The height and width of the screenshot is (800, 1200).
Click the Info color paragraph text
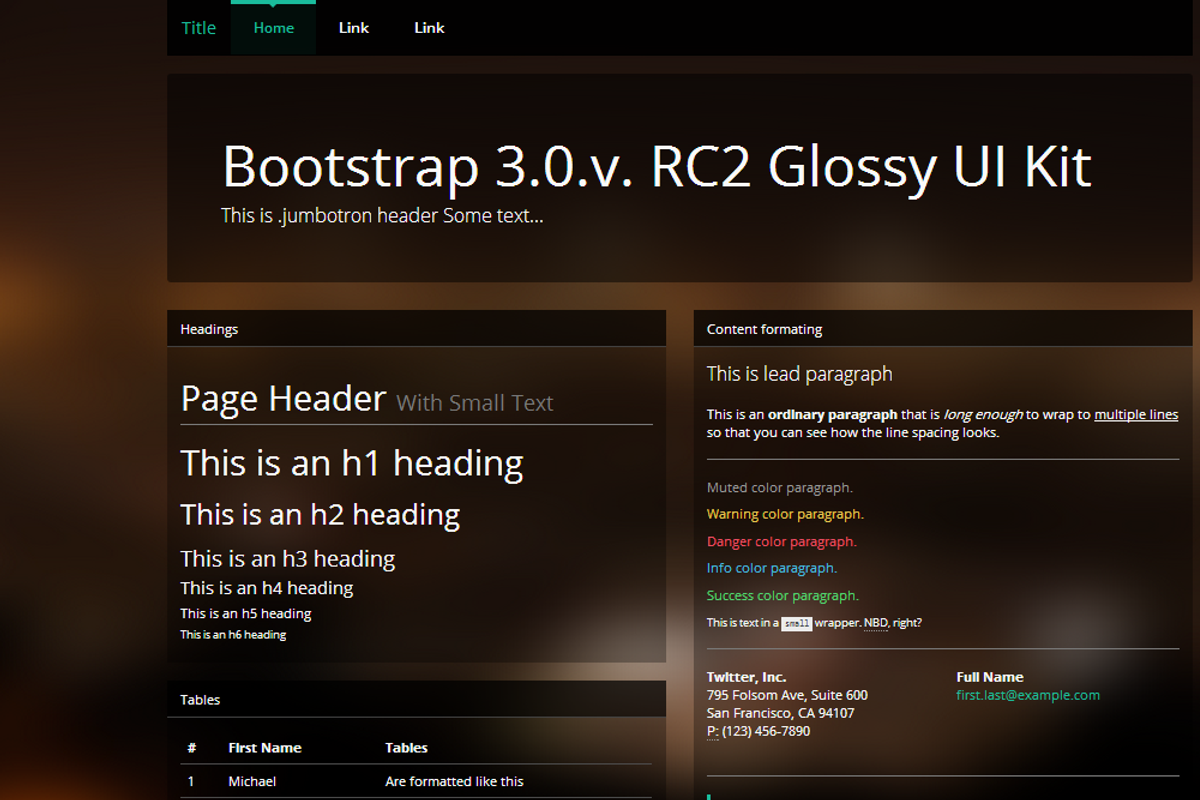772,567
